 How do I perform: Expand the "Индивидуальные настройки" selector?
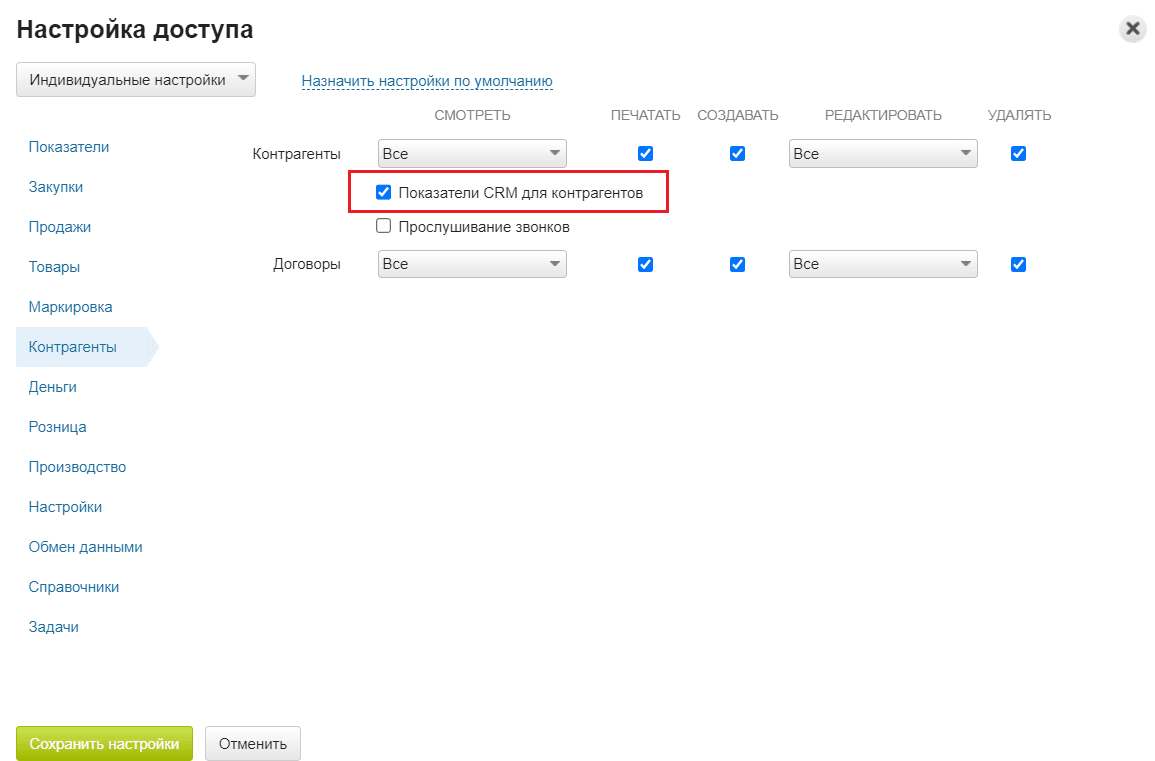[135, 79]
